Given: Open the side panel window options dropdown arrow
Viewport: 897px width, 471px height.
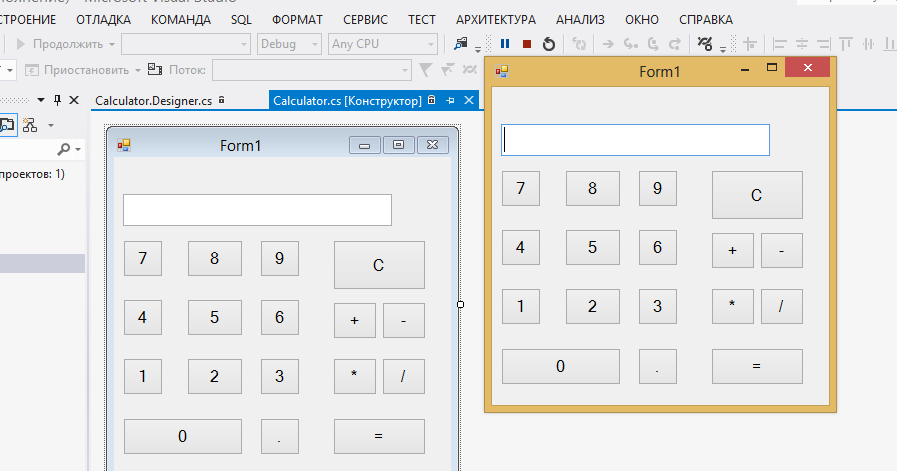Looking at the screenshot, I should click(41, 100).
